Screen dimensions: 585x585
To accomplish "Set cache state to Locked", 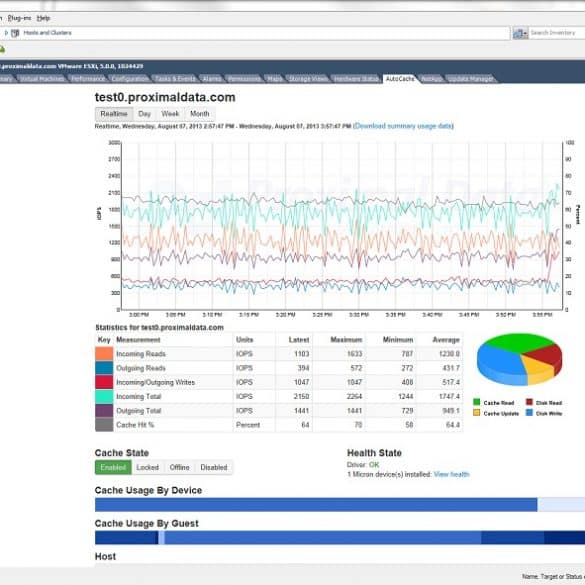I will pos(147,467).
